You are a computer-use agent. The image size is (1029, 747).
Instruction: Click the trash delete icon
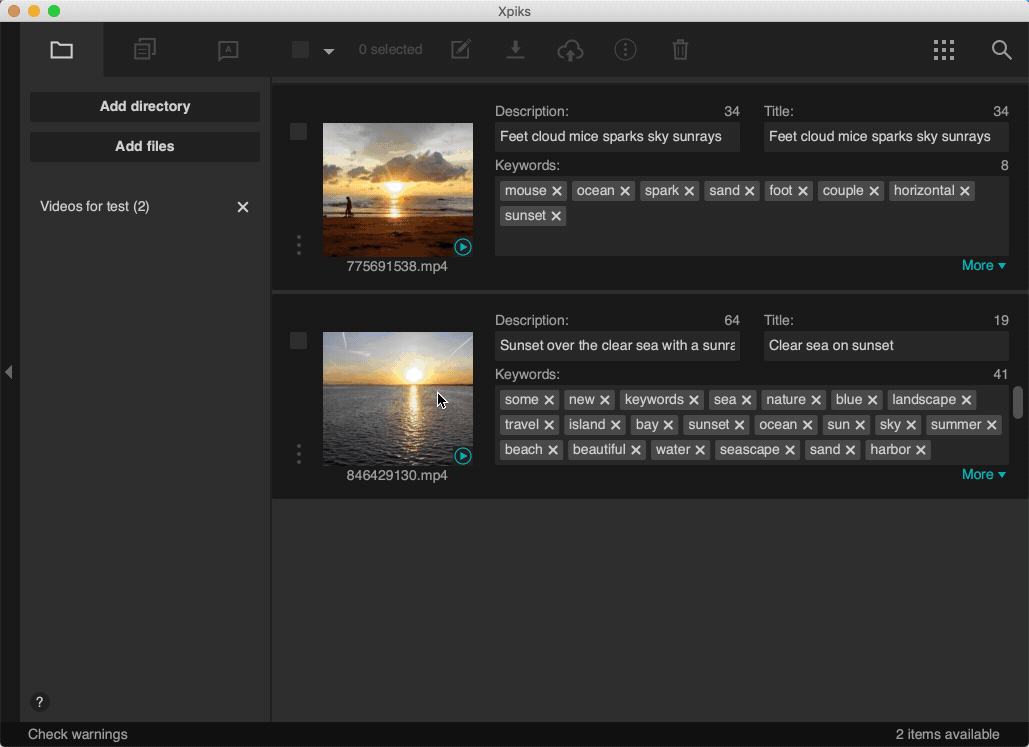[680, 50]
